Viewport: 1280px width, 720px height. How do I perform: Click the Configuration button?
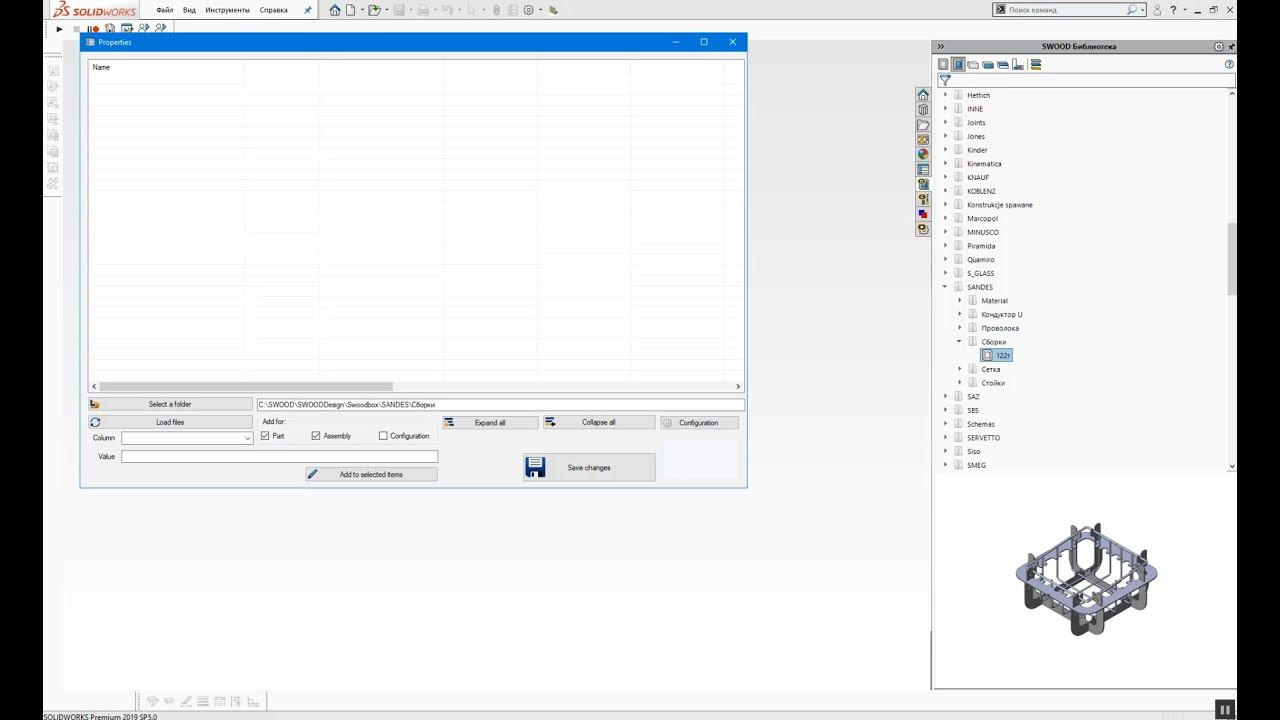tap(699, 422)
